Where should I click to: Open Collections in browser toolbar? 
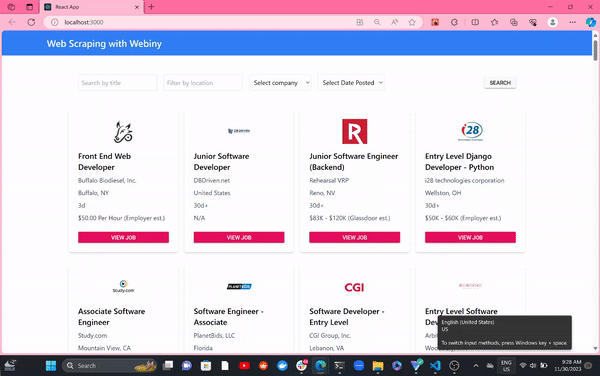(514, 22)
